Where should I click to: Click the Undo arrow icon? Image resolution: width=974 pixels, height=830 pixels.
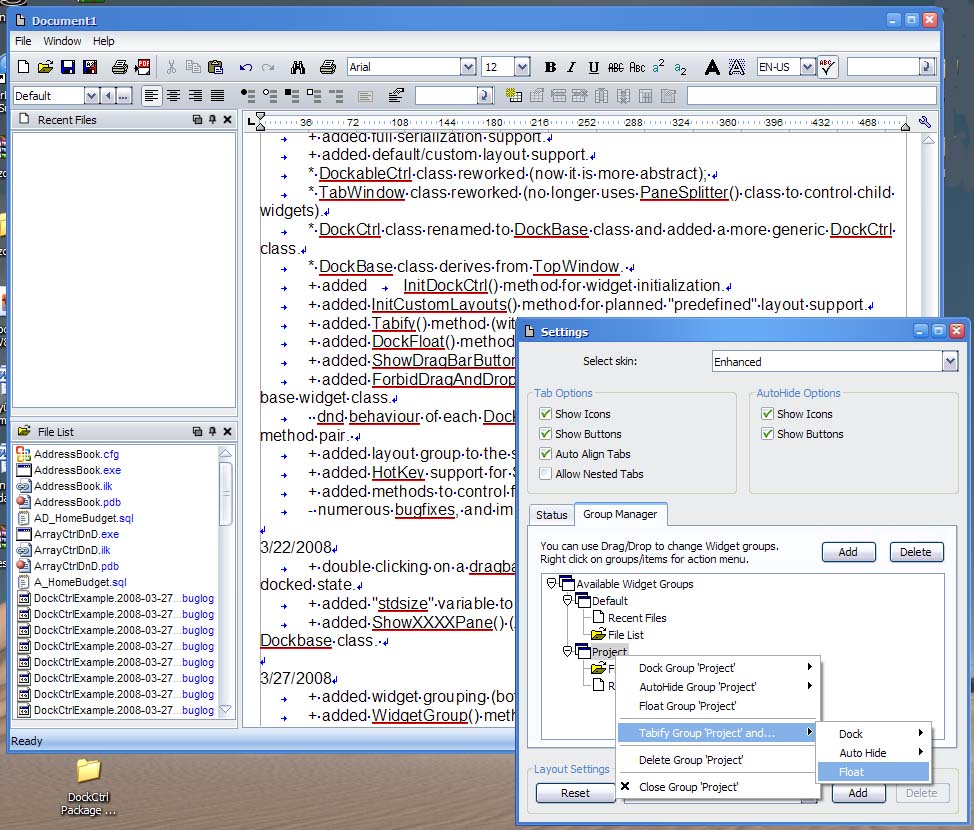pos(245,67)
